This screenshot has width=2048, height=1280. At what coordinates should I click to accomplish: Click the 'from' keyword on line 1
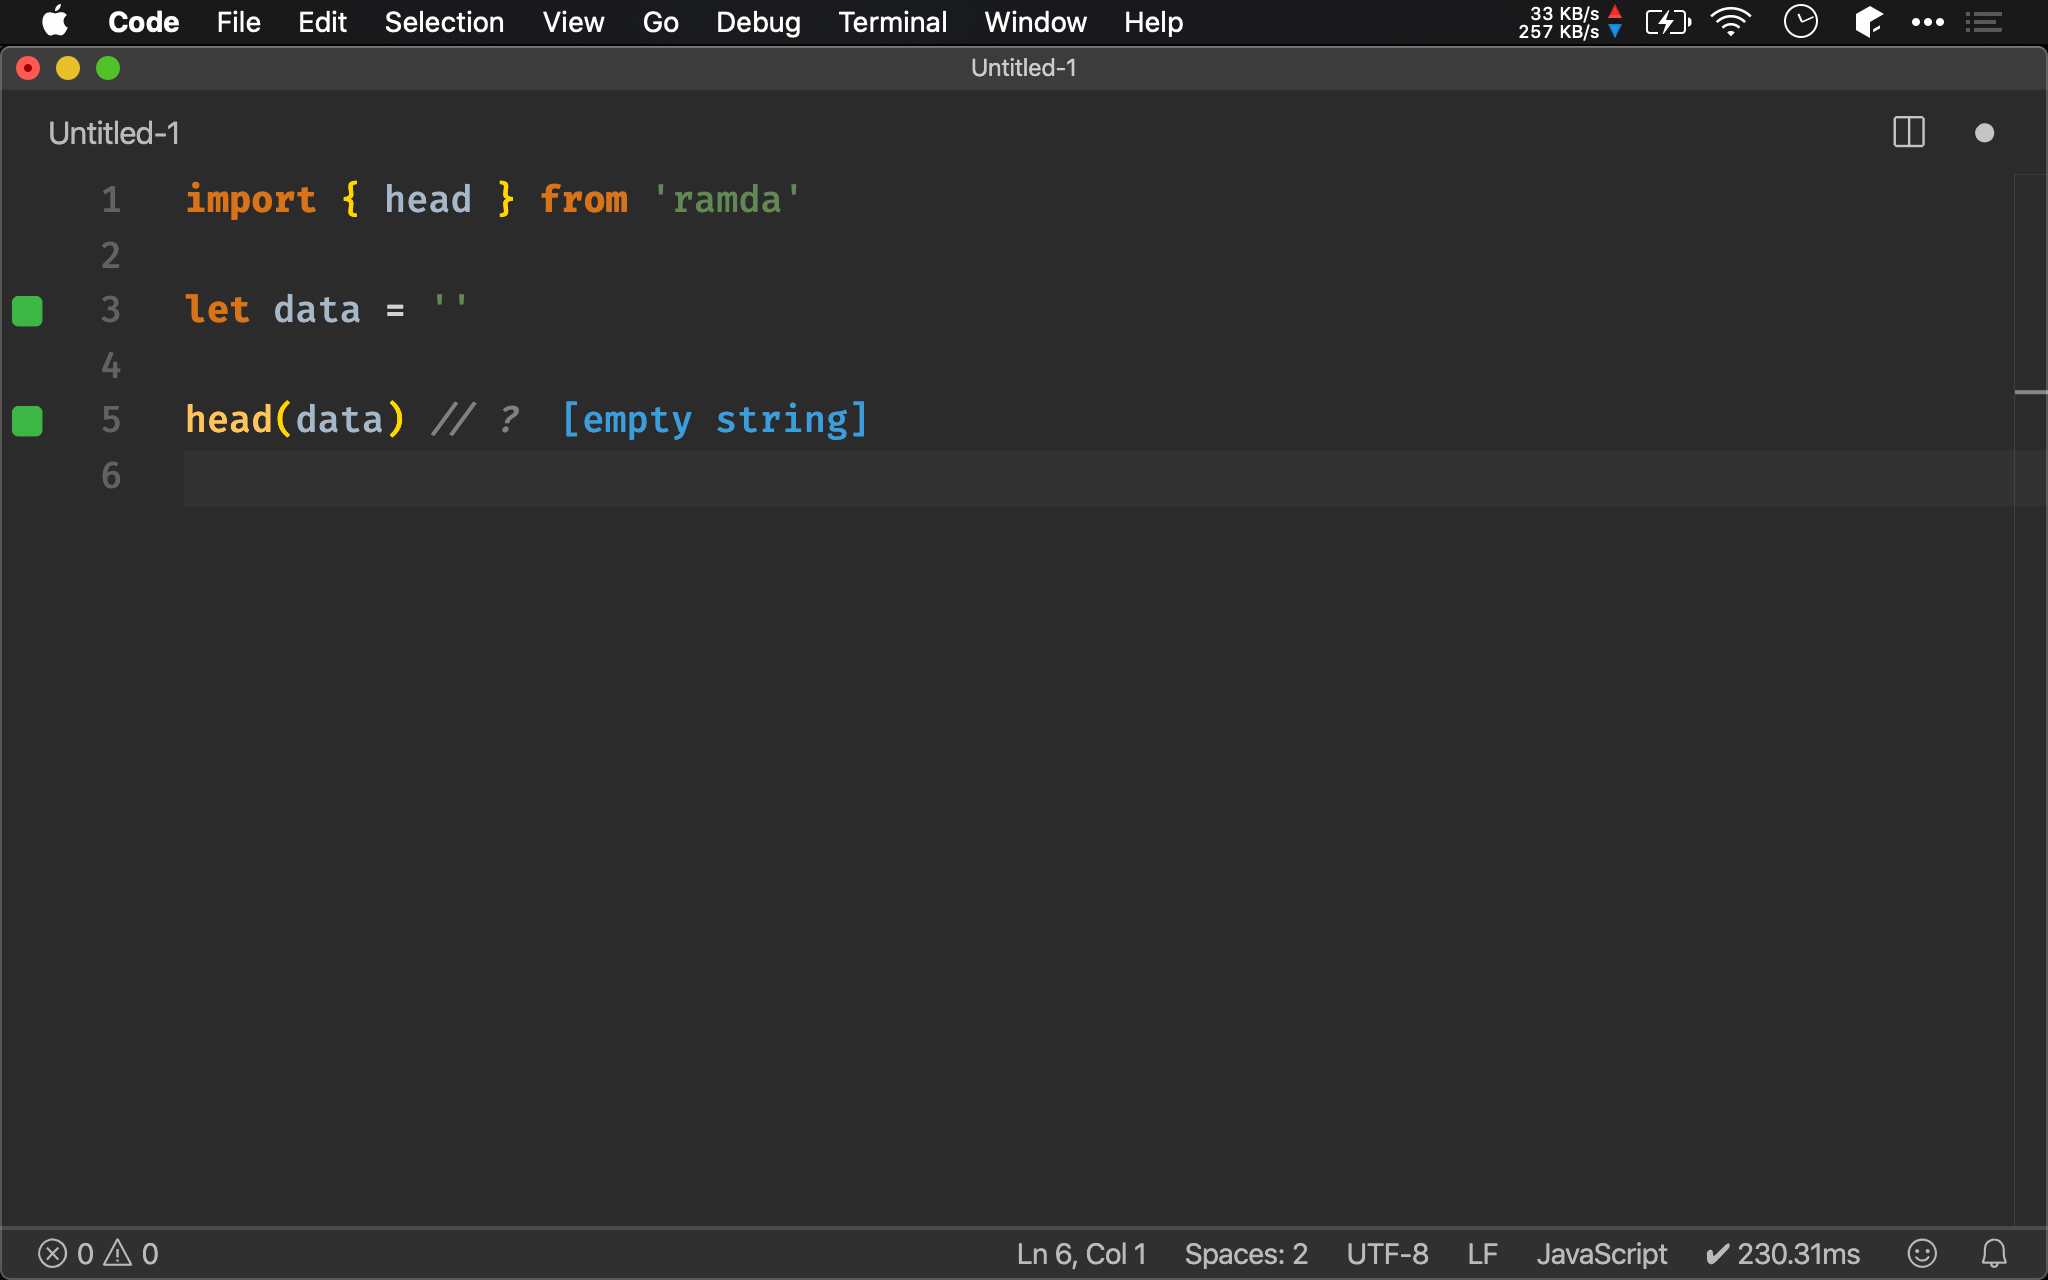tap(584, 200)
